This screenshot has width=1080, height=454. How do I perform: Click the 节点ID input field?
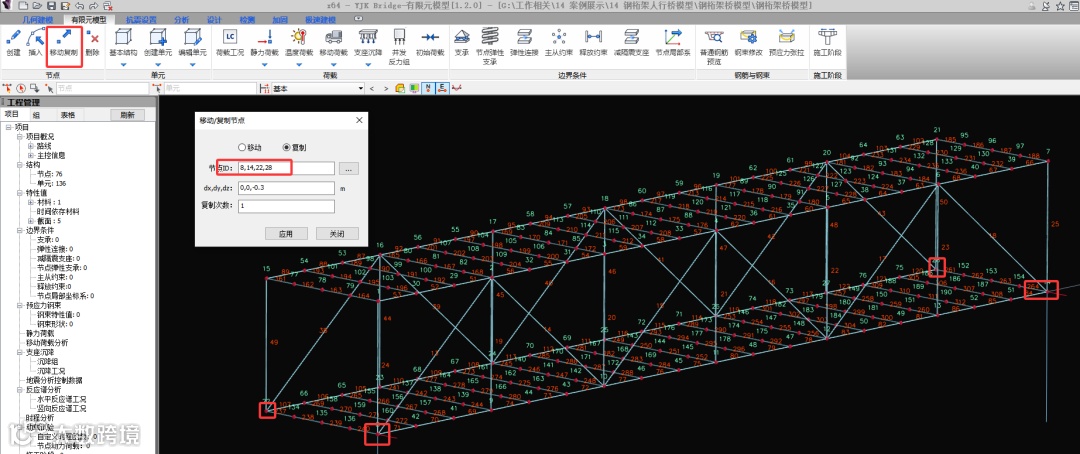(x=286, y=168)
